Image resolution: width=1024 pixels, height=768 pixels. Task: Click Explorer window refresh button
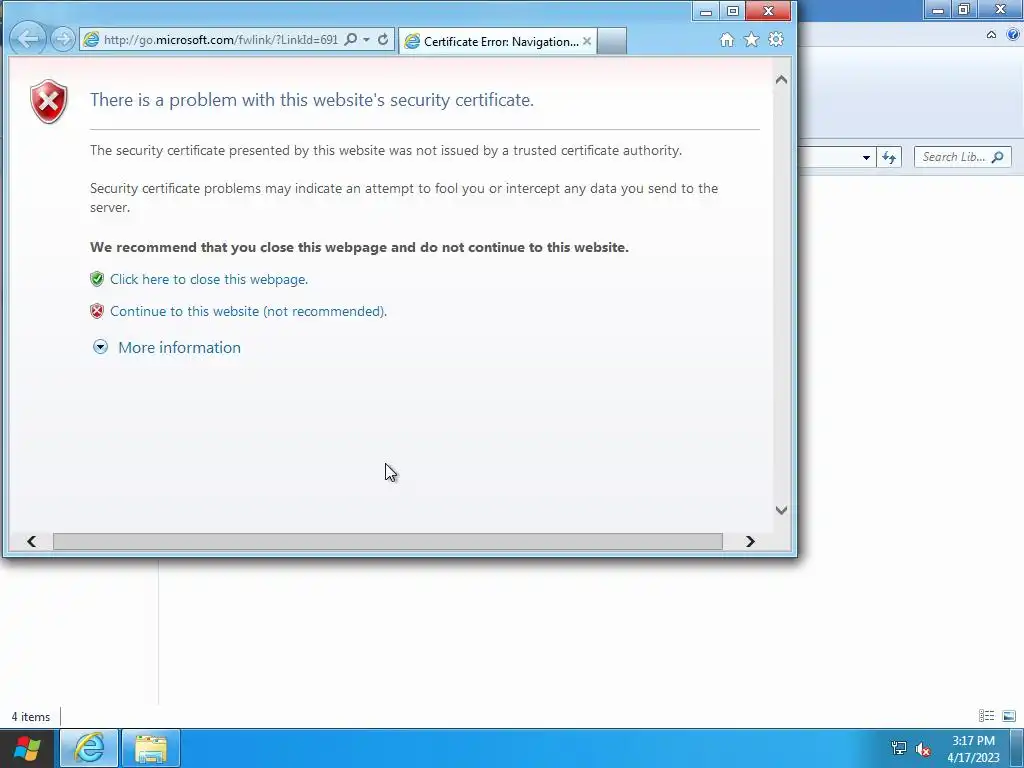click(x=889, y=157)
